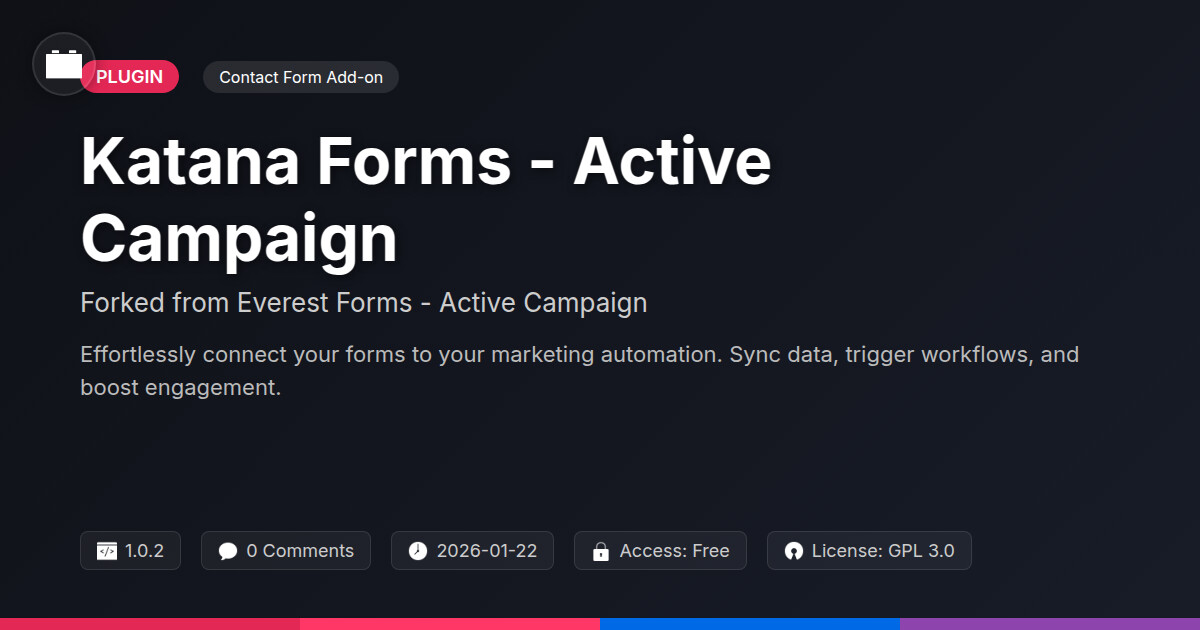Click the License: GPL 3.0 text
The image size is (1200, 630).
point(883,551)
